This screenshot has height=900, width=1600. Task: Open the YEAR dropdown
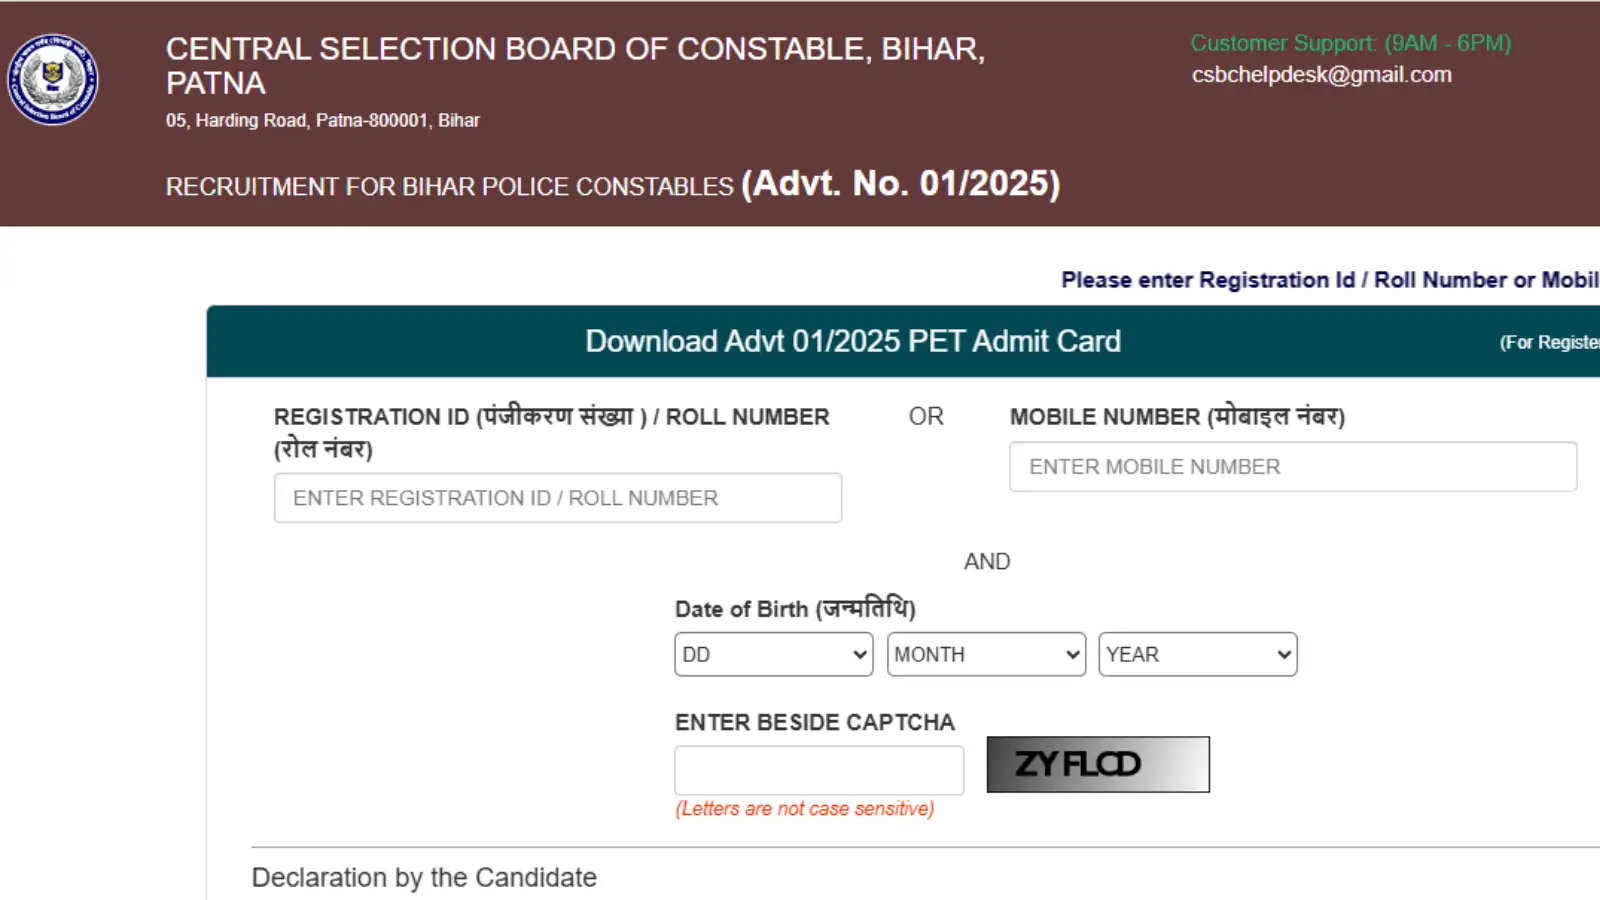coord(1197,654)
